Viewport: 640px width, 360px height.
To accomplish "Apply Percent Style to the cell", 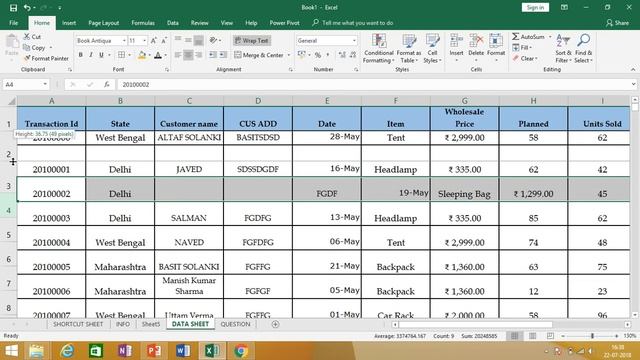I will [x=318, y=55].
